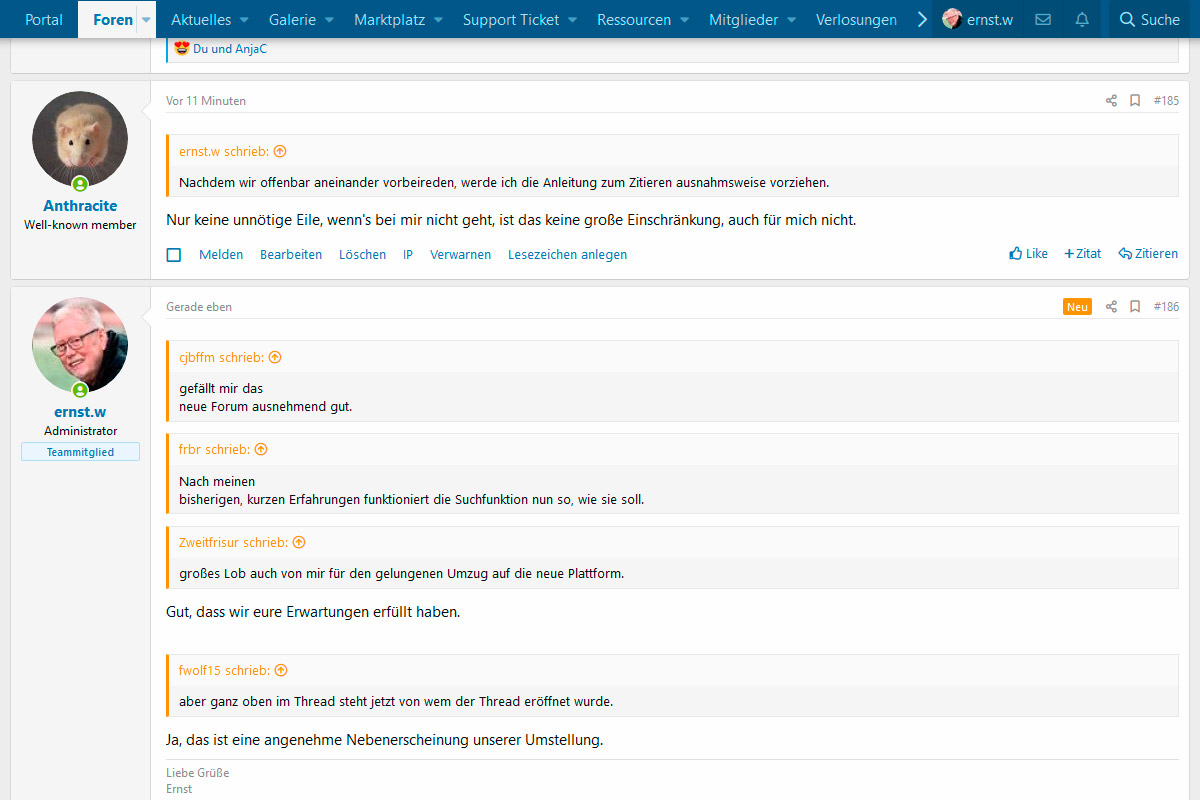Expand the Foren dropdown arrow
This screenshot has height=800, width=1200.
pos(146,20)
